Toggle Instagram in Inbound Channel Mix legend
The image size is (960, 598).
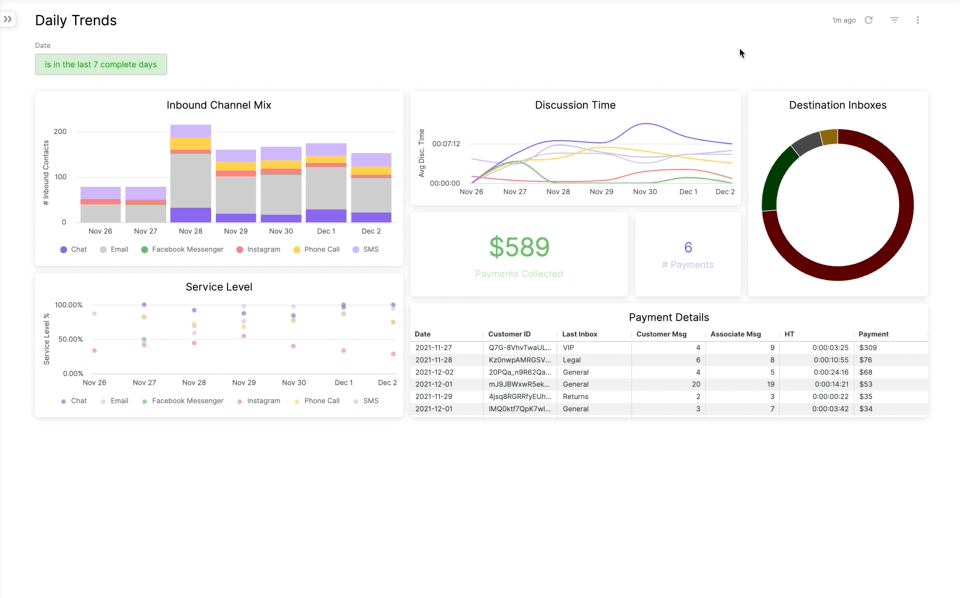pos(258,250)
